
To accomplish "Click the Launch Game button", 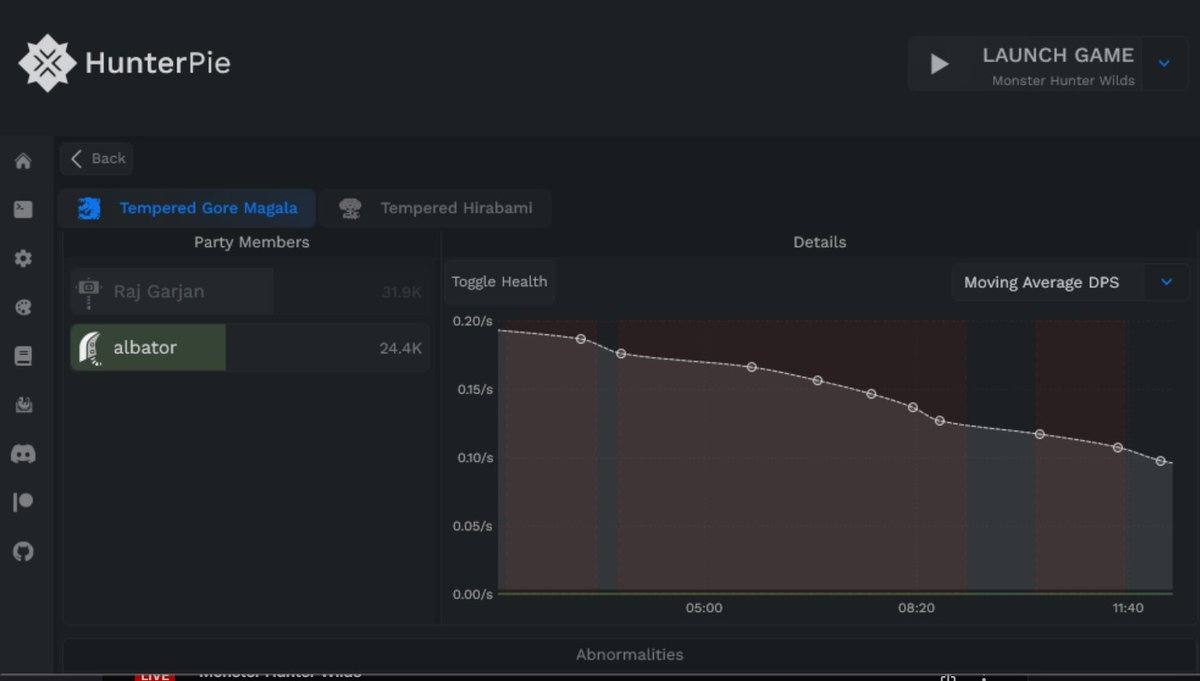I will pyautogui.click(x=1024, y=64).
